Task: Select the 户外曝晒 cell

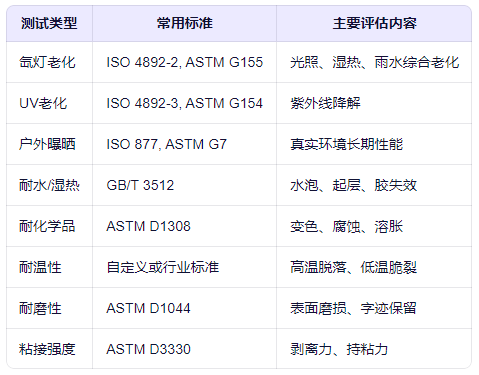Action: click(x=49, y=144)
